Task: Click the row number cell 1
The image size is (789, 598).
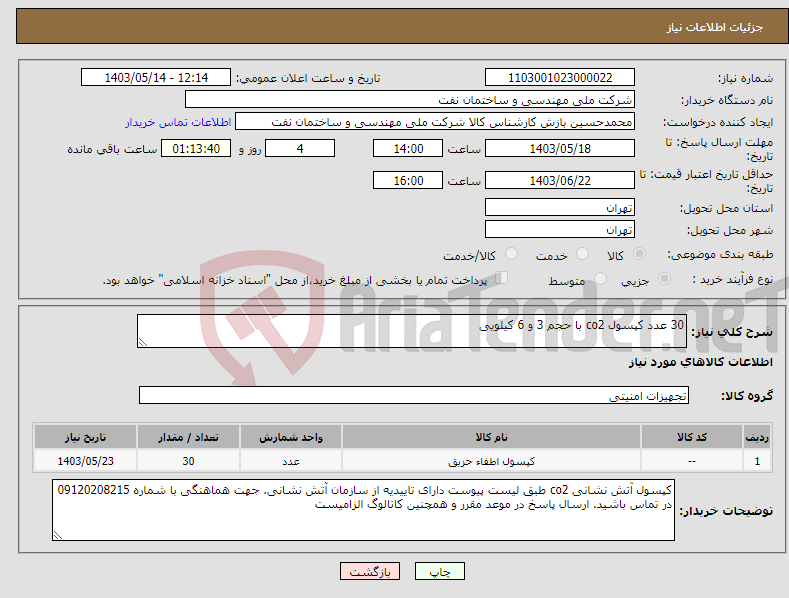Action: (x=757, y=461)
